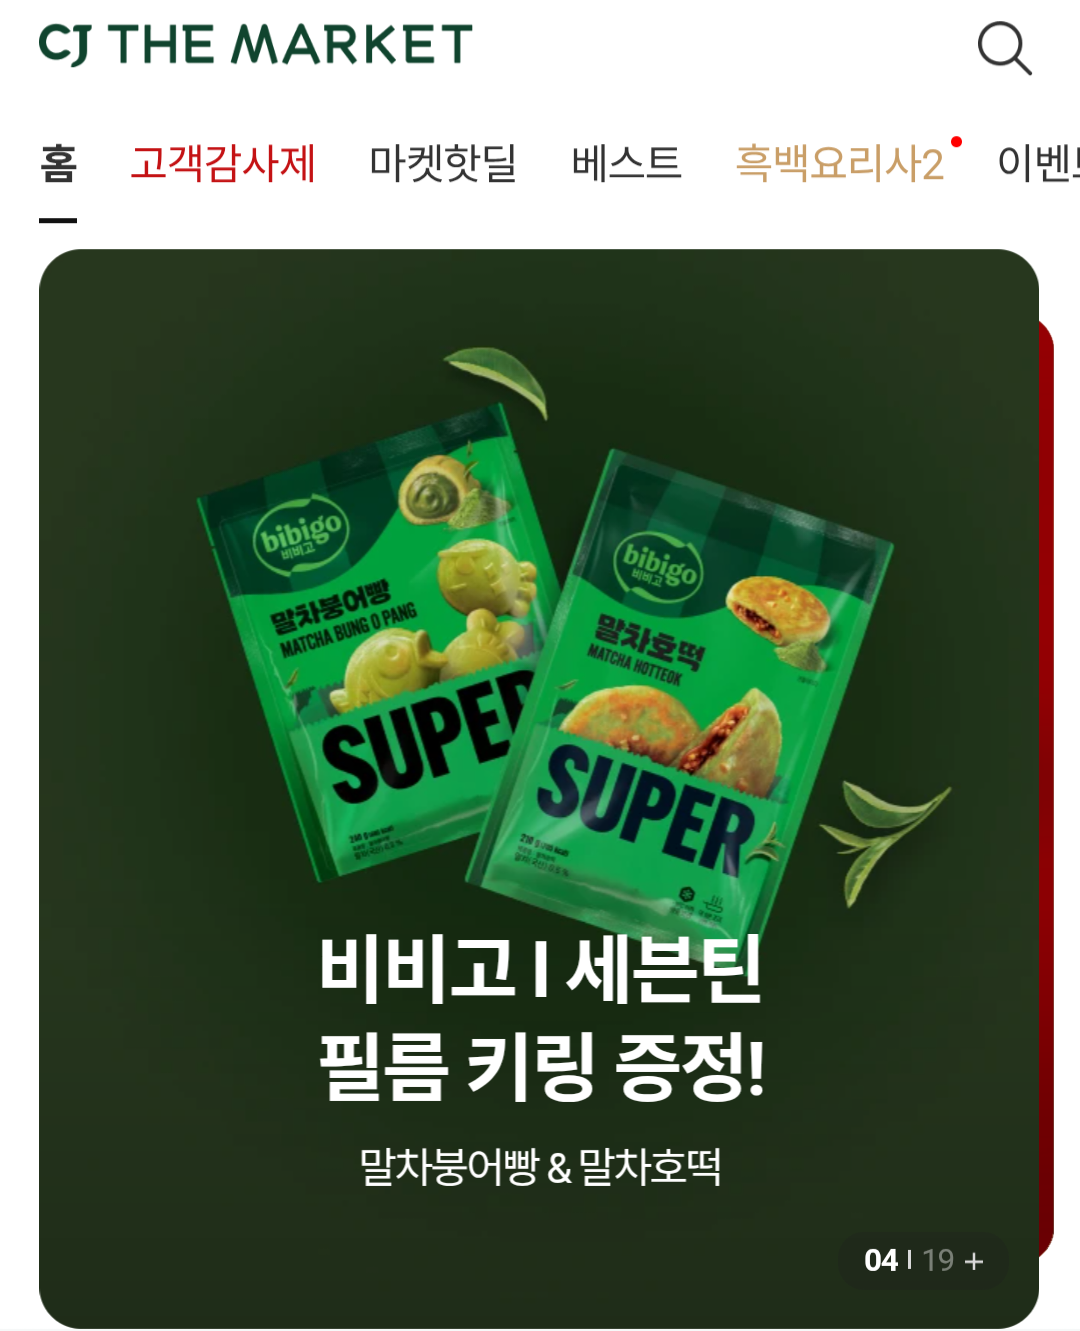Tap the tea leaf above the packages
The height and width of the screenshot is (1331, 1080).
pos(498,379)
